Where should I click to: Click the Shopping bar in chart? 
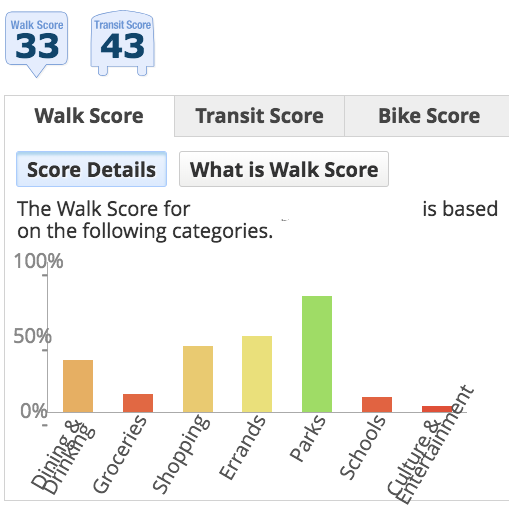click(x=198, y=379)
